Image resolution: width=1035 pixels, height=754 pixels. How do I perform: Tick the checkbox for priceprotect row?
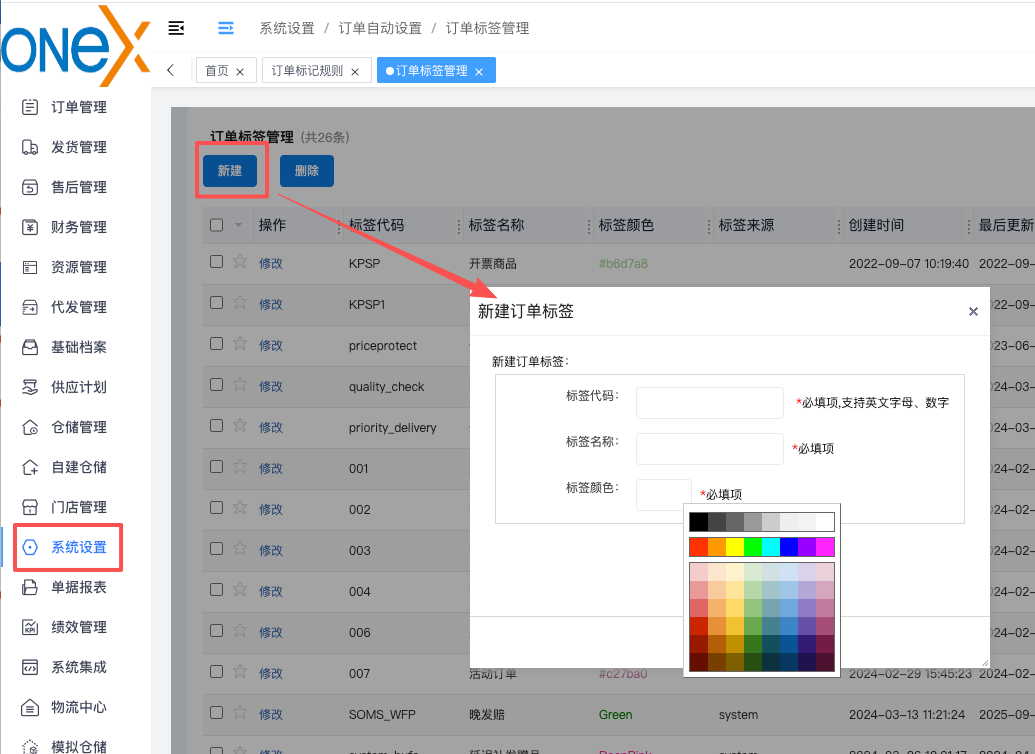217,344
